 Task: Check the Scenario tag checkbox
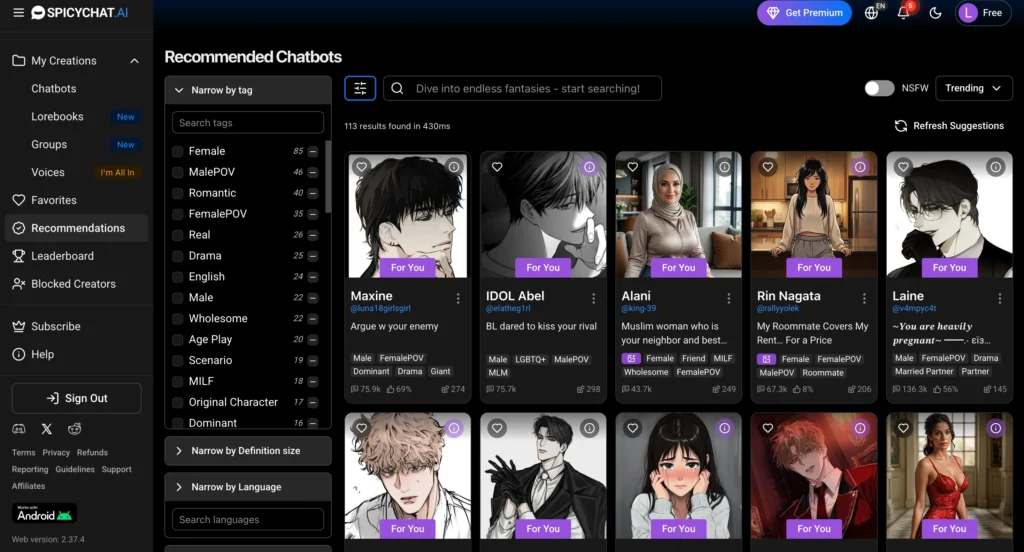point(178,361)
